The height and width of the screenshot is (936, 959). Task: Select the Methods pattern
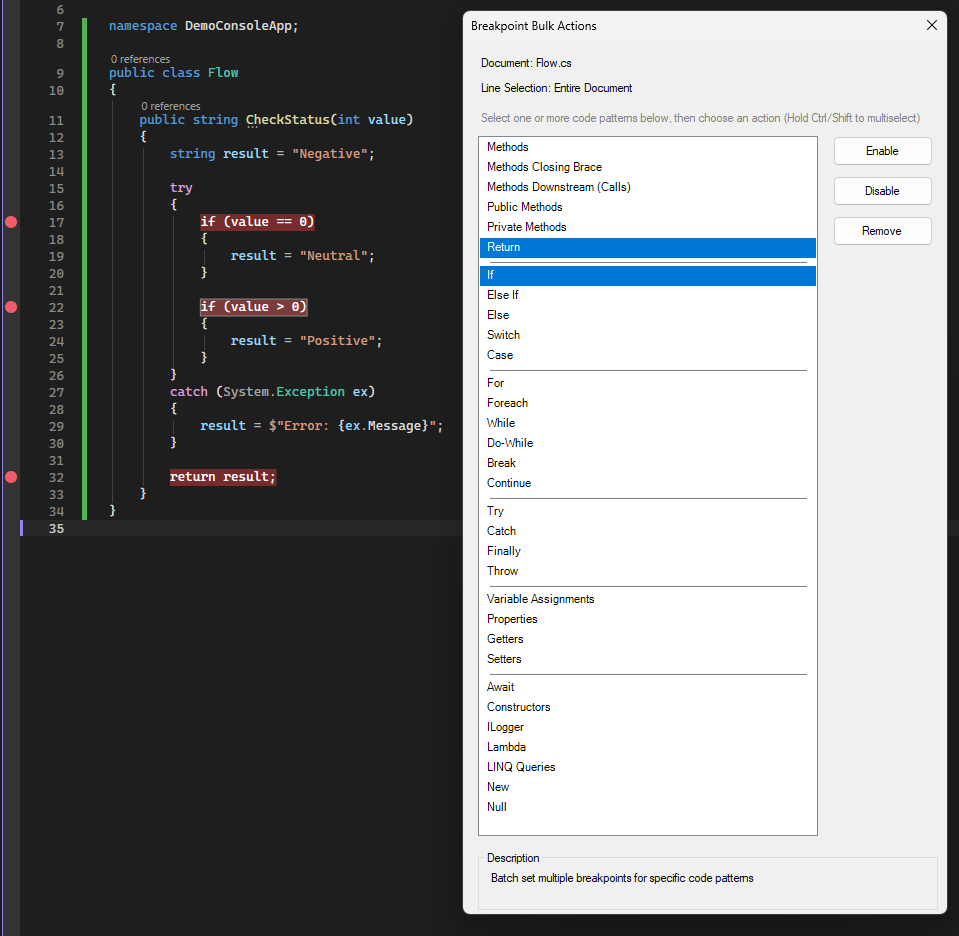648,147
